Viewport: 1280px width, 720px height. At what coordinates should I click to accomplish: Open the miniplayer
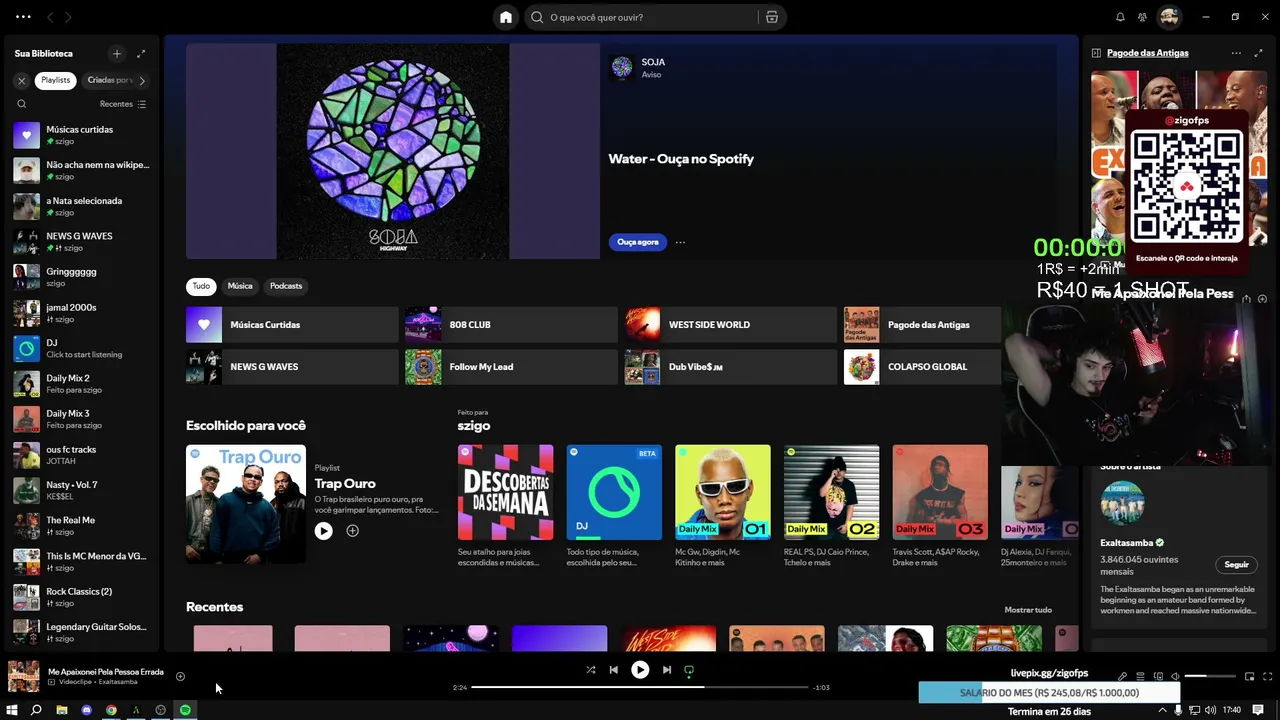pos(1250,677)
